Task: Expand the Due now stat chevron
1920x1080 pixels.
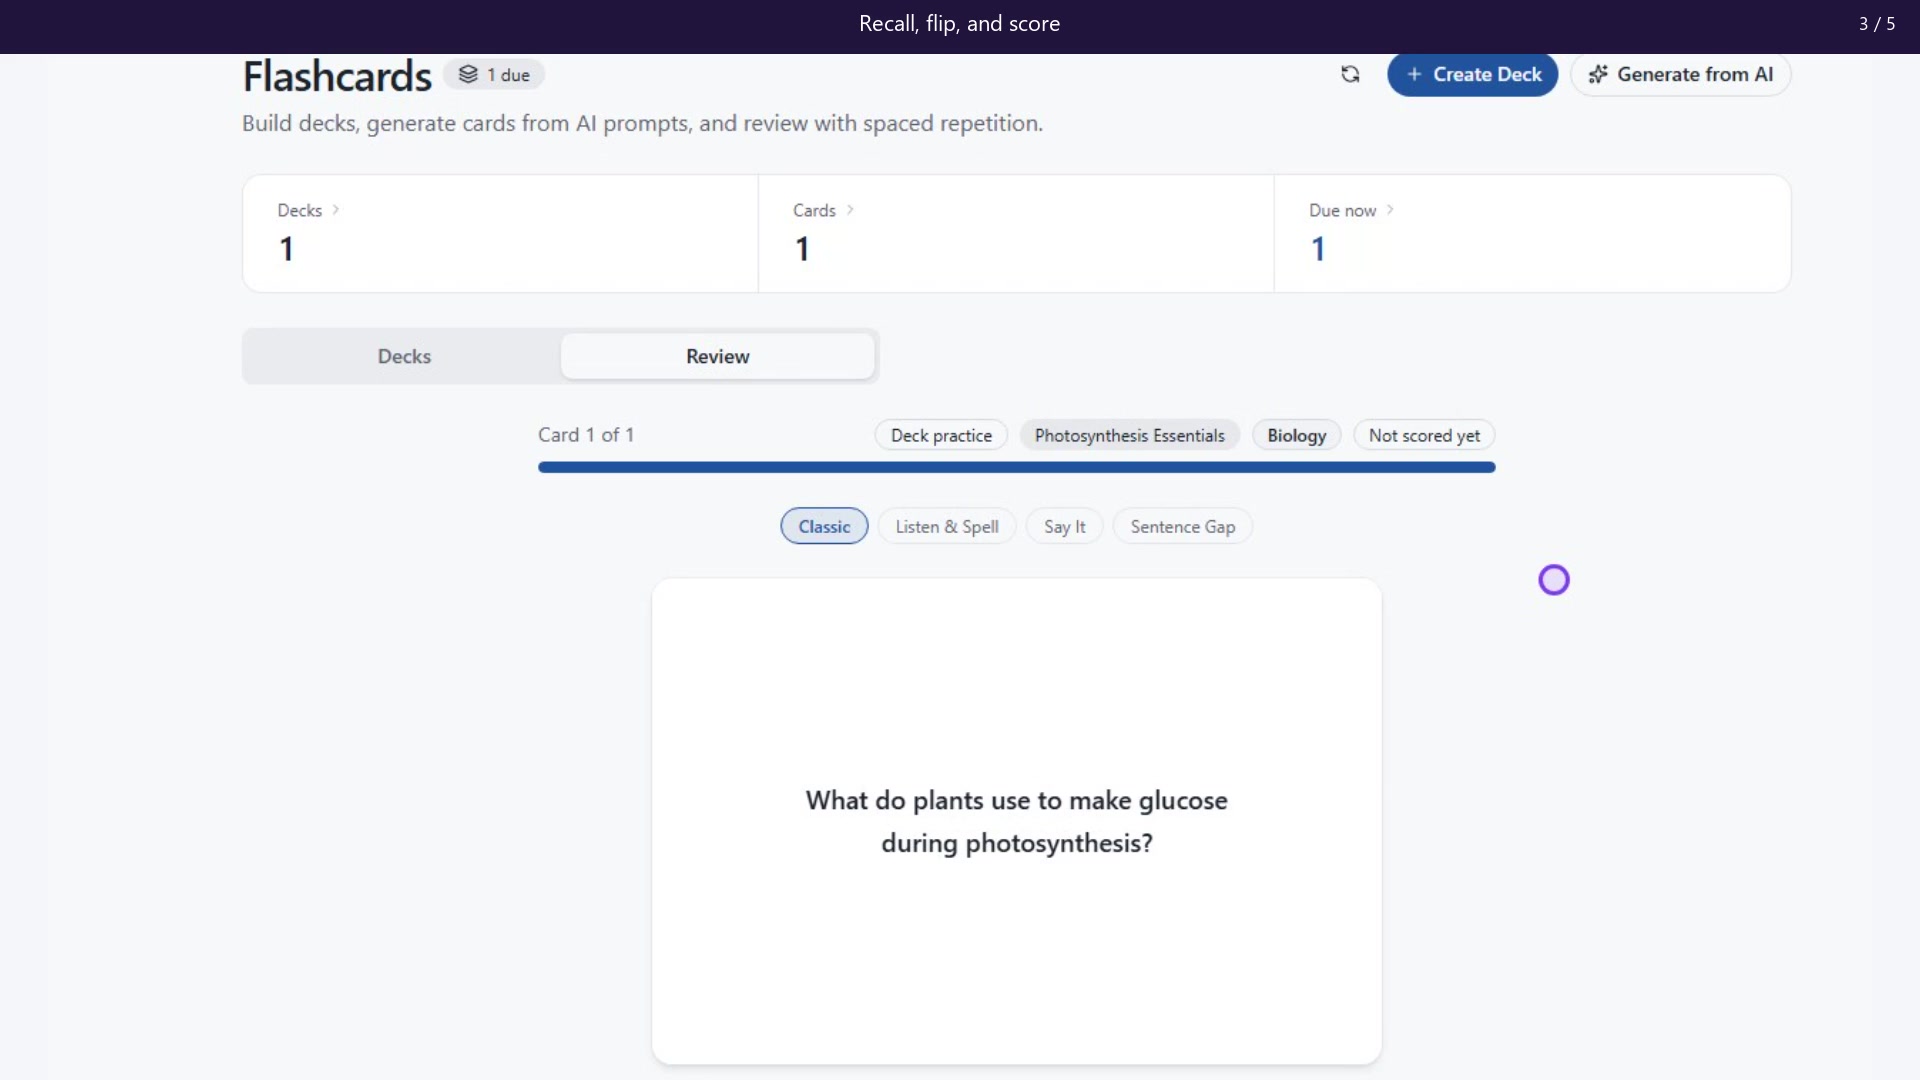Action: [x=1390, y=210]
